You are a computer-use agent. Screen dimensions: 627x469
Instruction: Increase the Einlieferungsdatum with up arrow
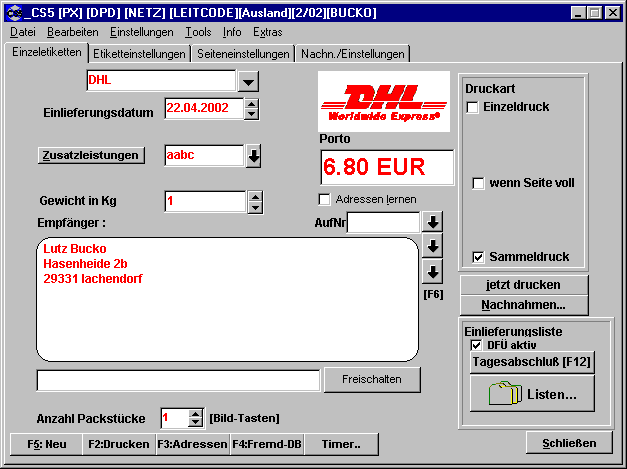coord(251,104)
